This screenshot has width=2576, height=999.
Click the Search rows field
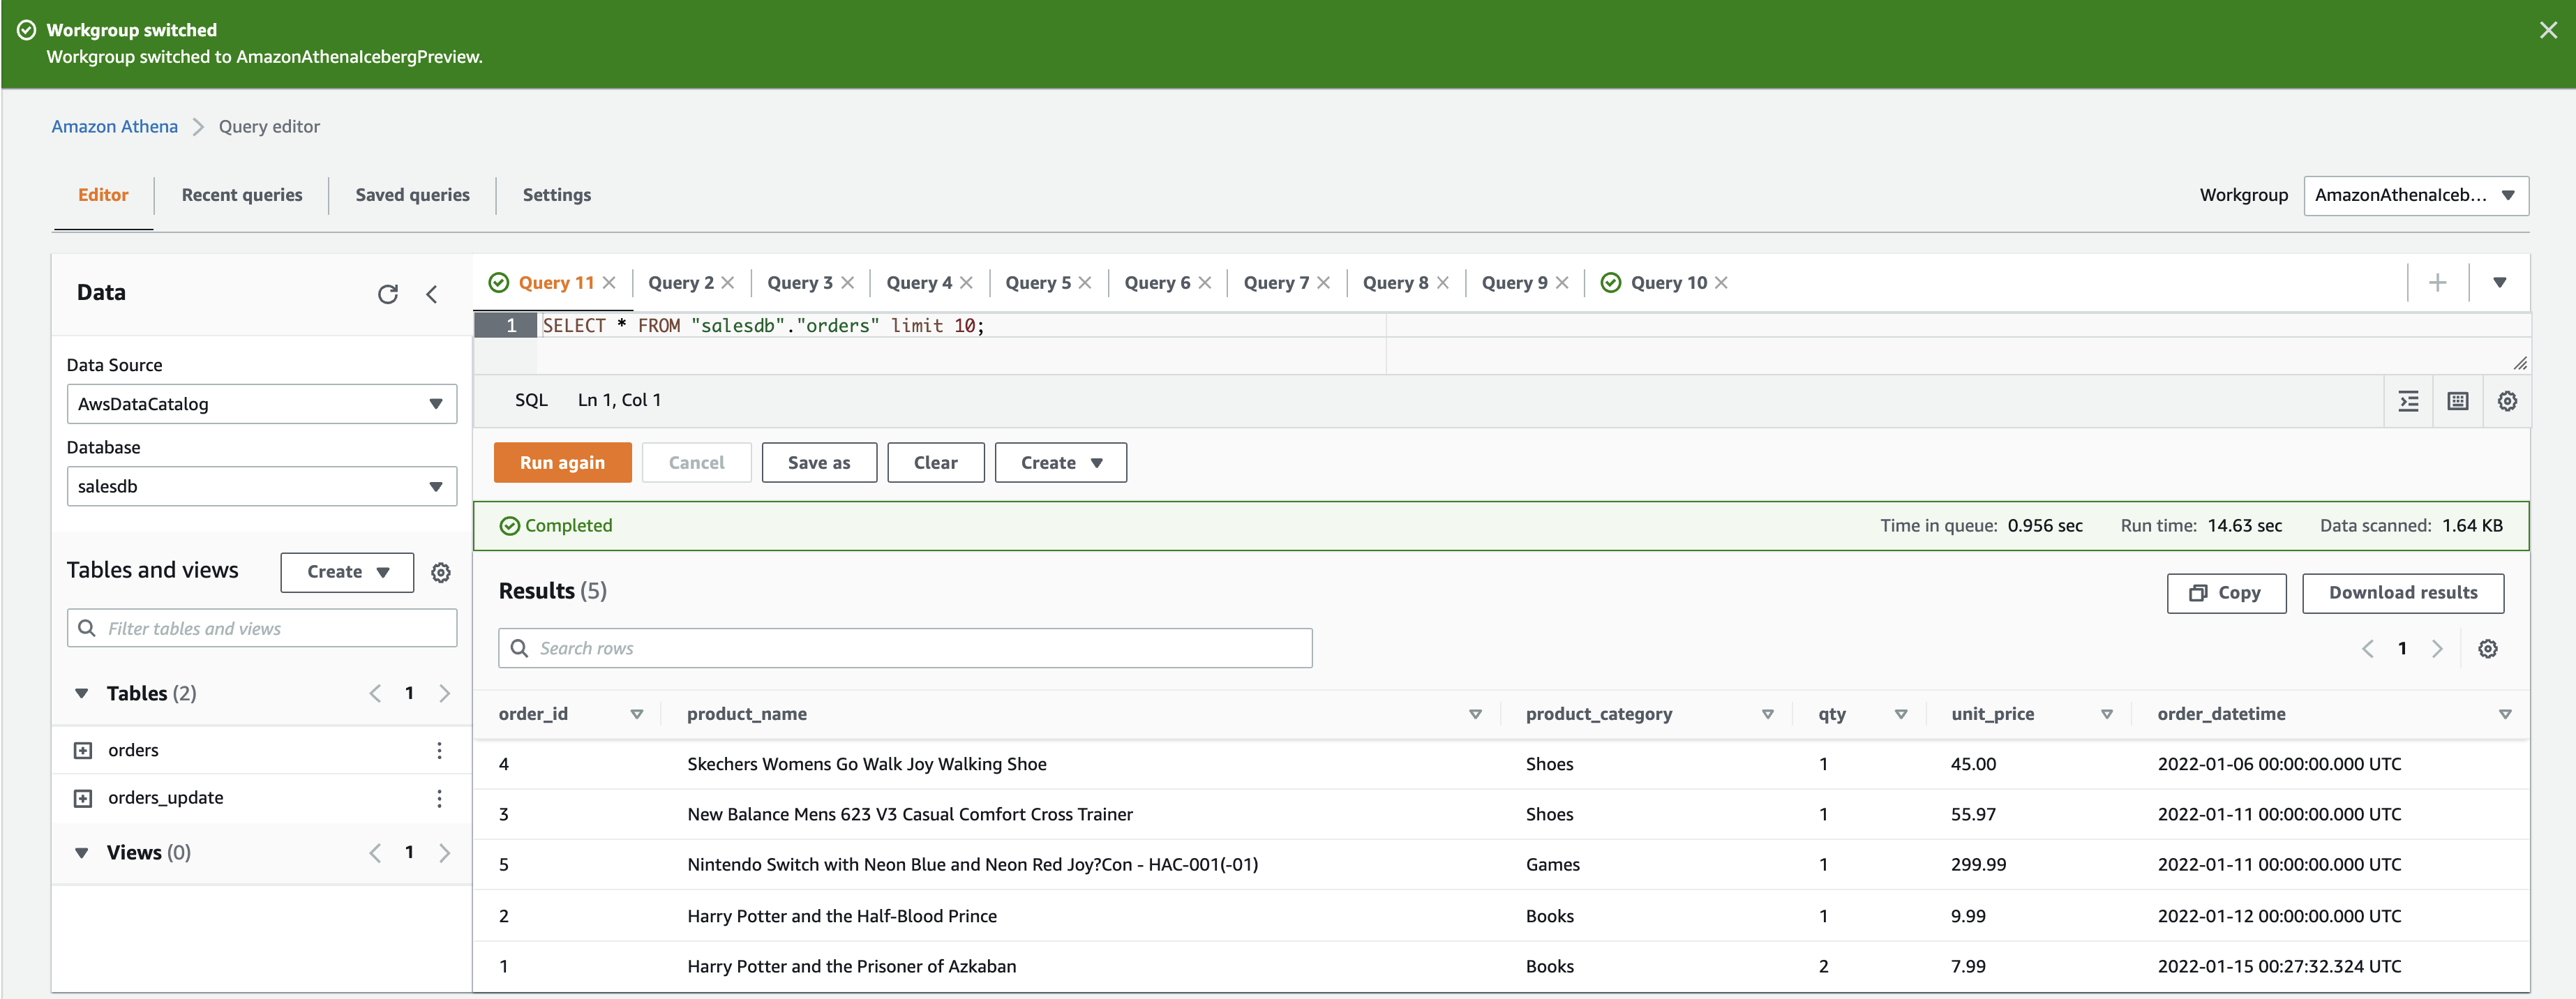click(905, 649)
